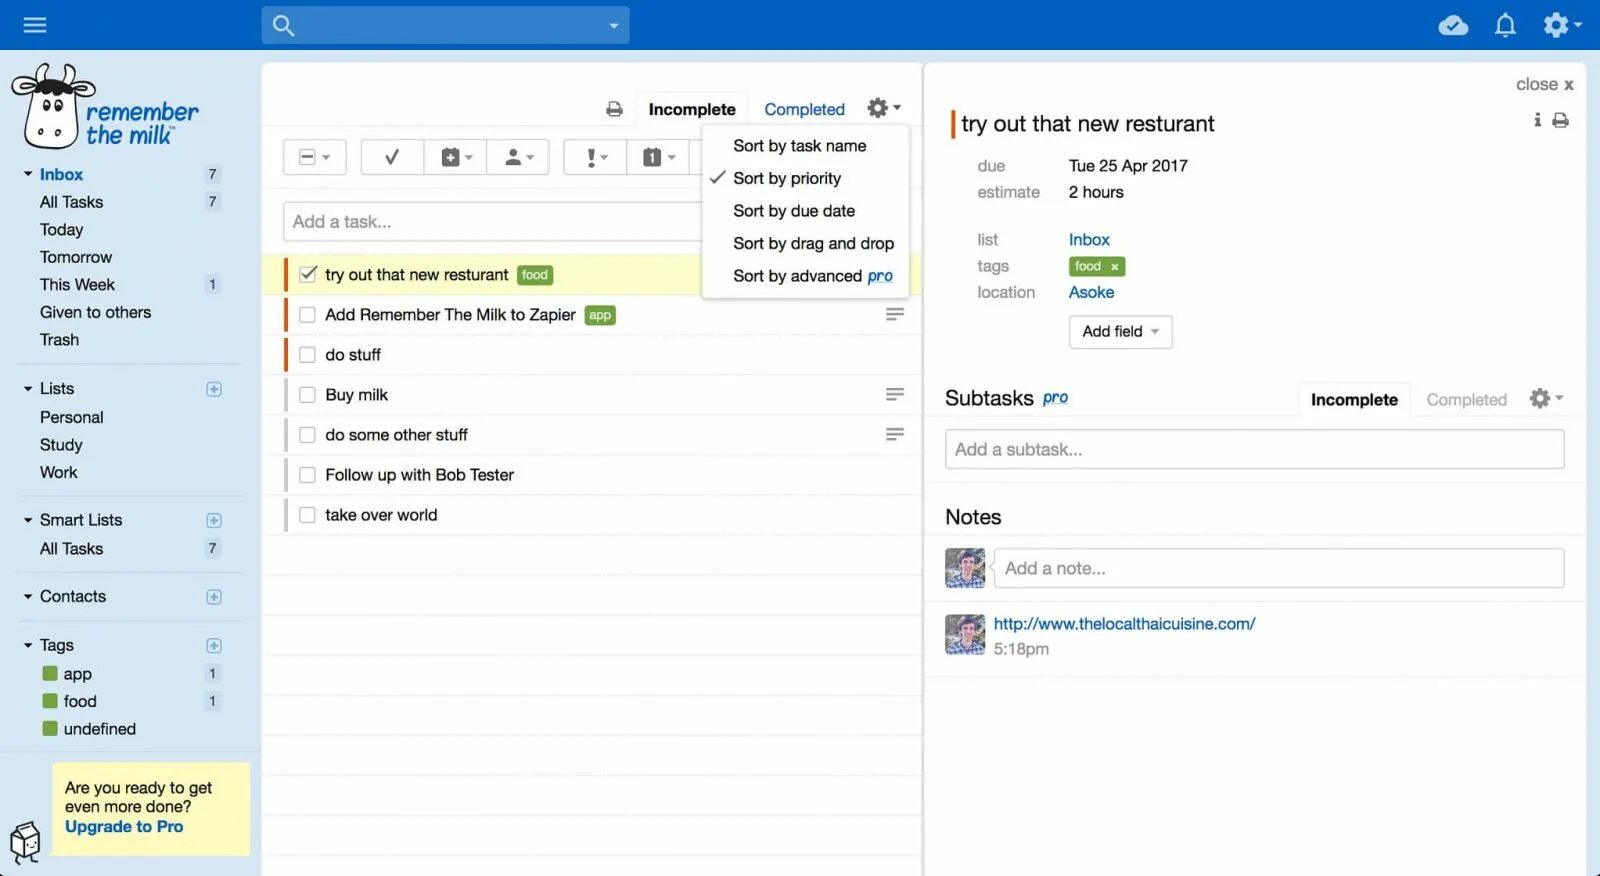Print the task list

614,109
